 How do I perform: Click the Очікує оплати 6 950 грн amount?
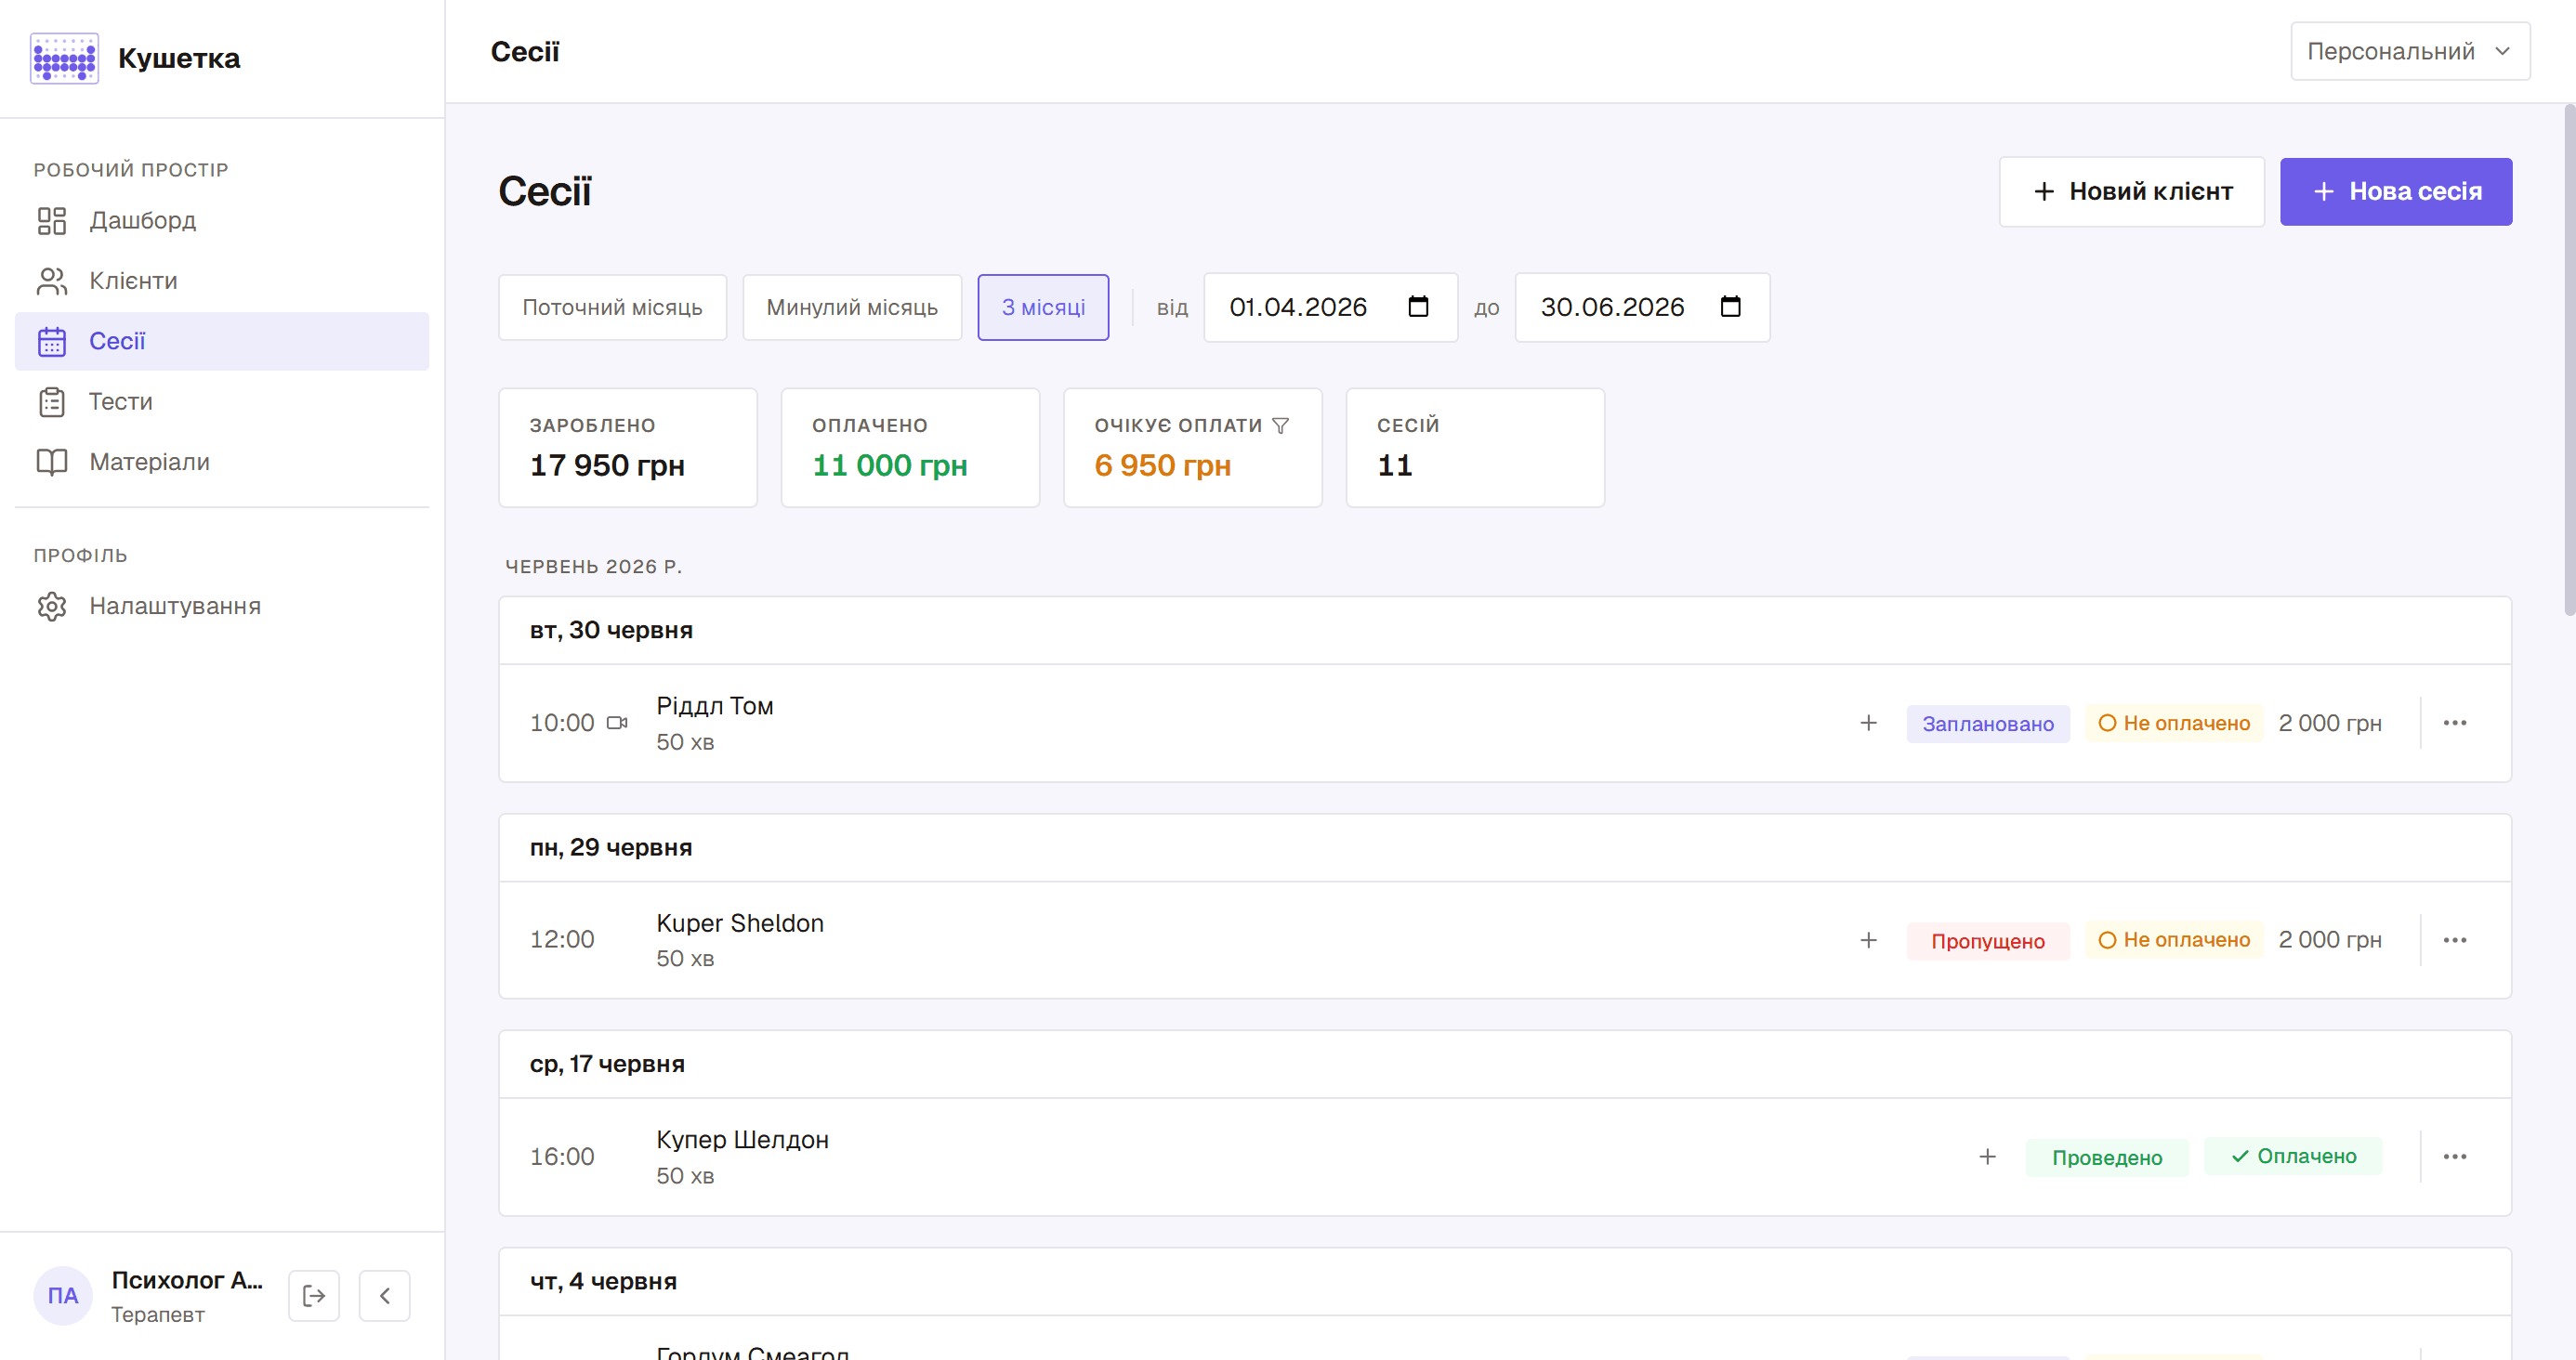(1163, 465)
